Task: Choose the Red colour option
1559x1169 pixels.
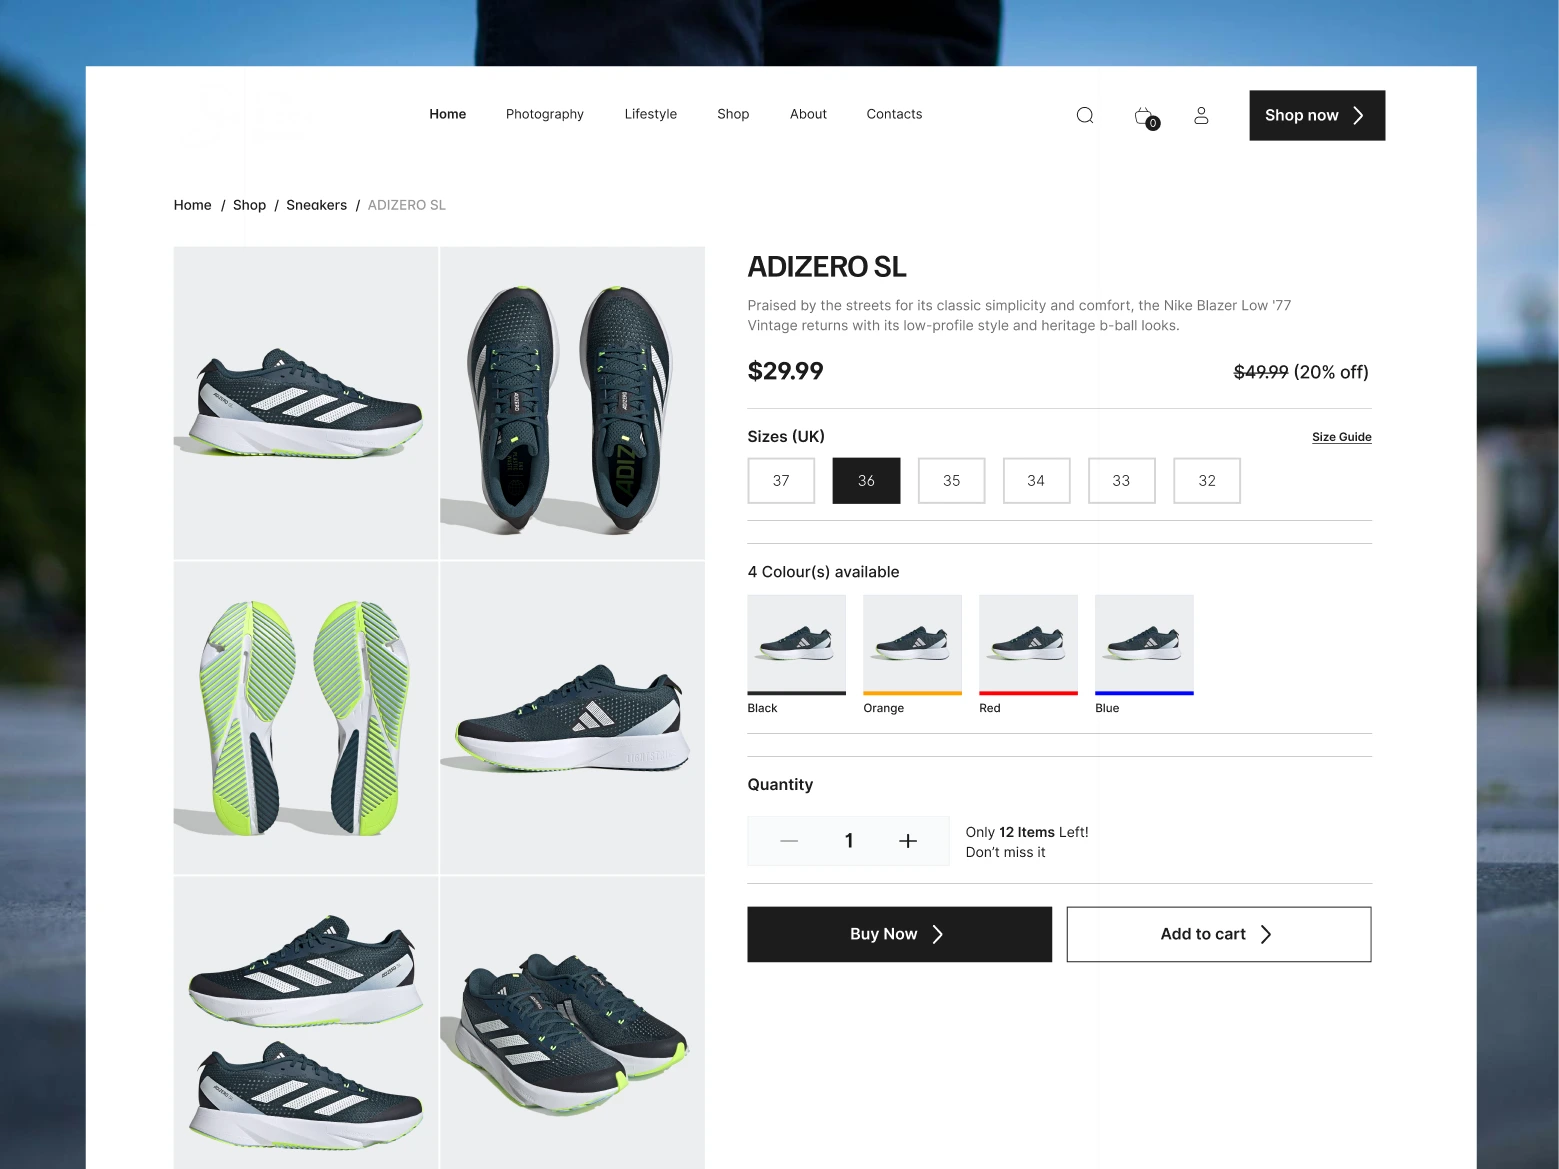Action: pyautogui.click(x=1028, y=654)
